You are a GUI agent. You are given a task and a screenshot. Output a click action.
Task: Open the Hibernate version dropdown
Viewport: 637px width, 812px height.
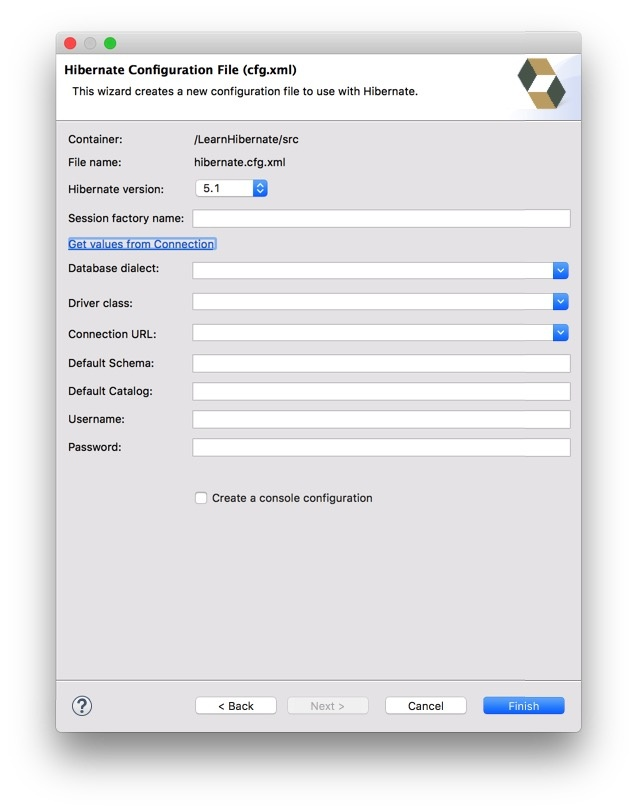coord(231,188)
